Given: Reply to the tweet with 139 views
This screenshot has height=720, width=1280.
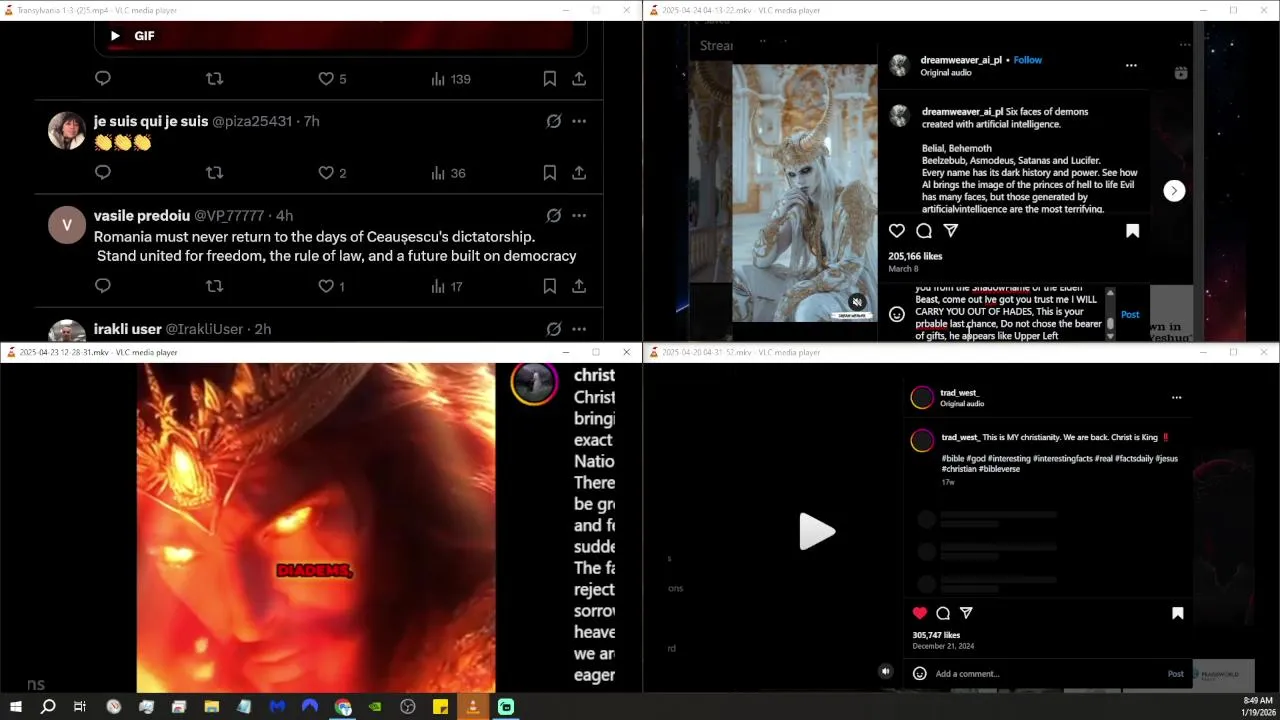Looking at the screenshot, I should [x=102, y=79].
